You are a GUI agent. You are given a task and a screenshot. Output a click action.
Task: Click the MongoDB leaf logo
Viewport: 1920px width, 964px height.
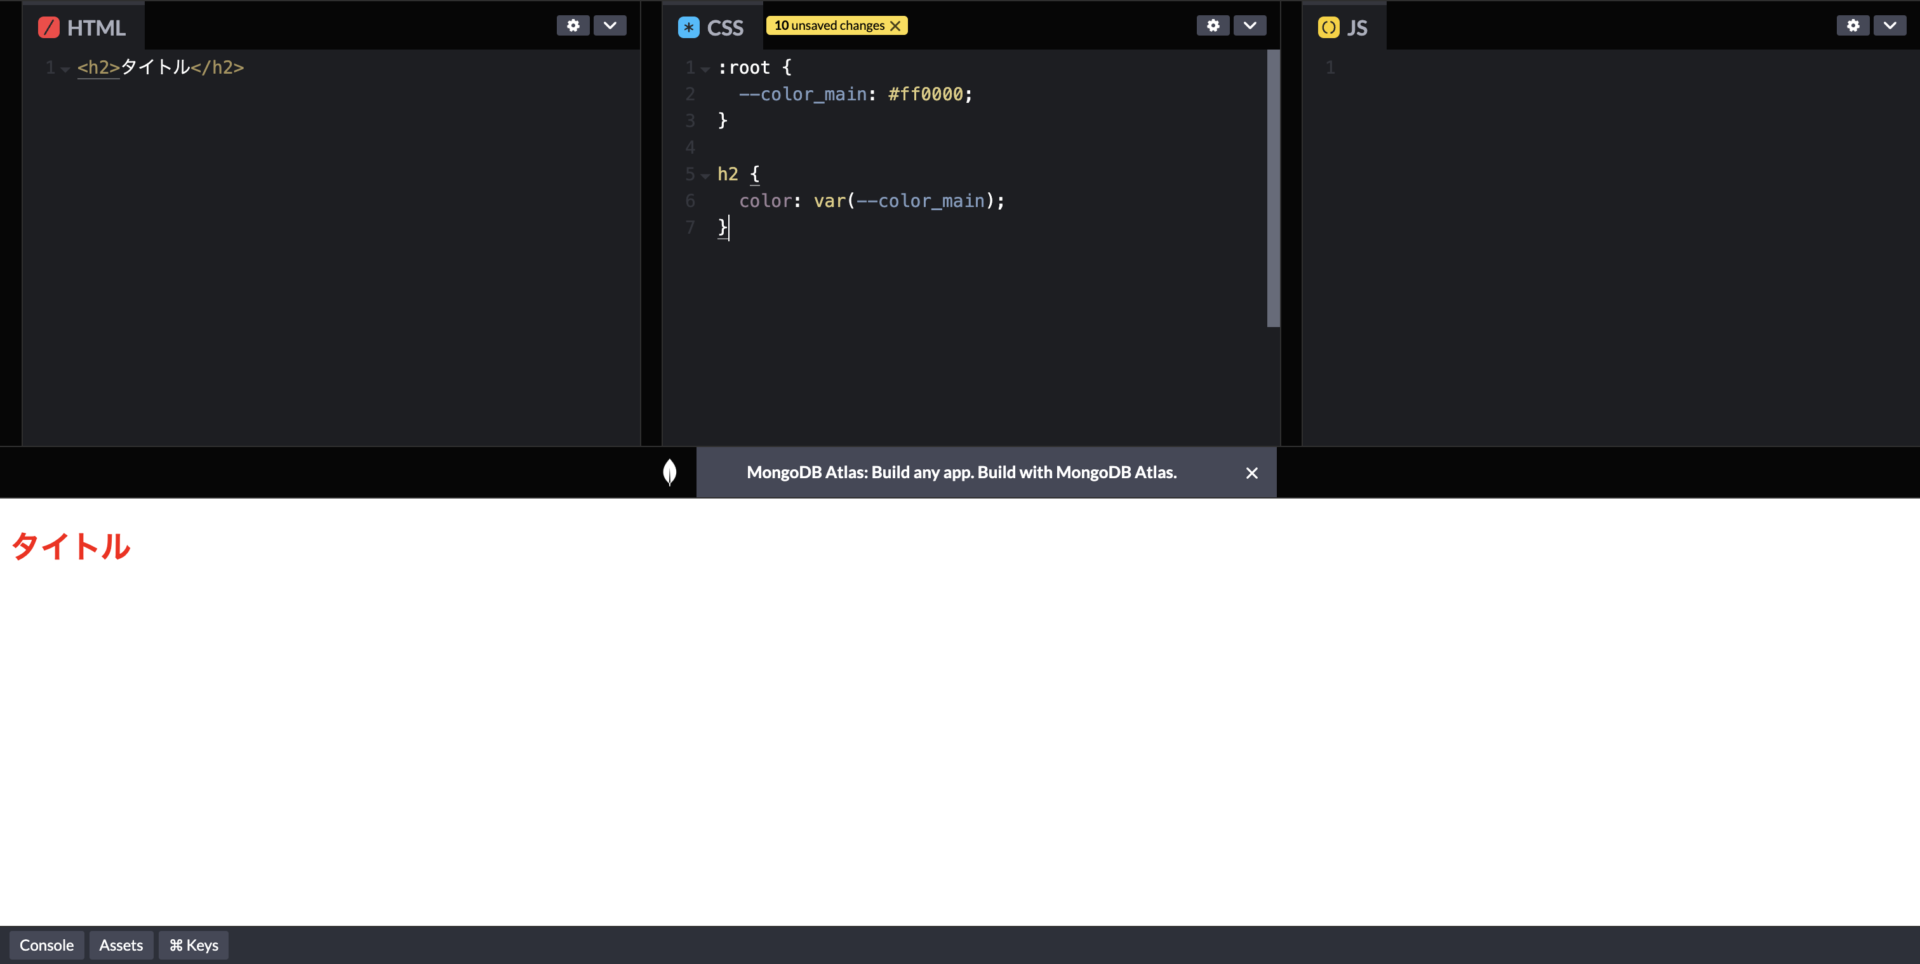(670, 472)
